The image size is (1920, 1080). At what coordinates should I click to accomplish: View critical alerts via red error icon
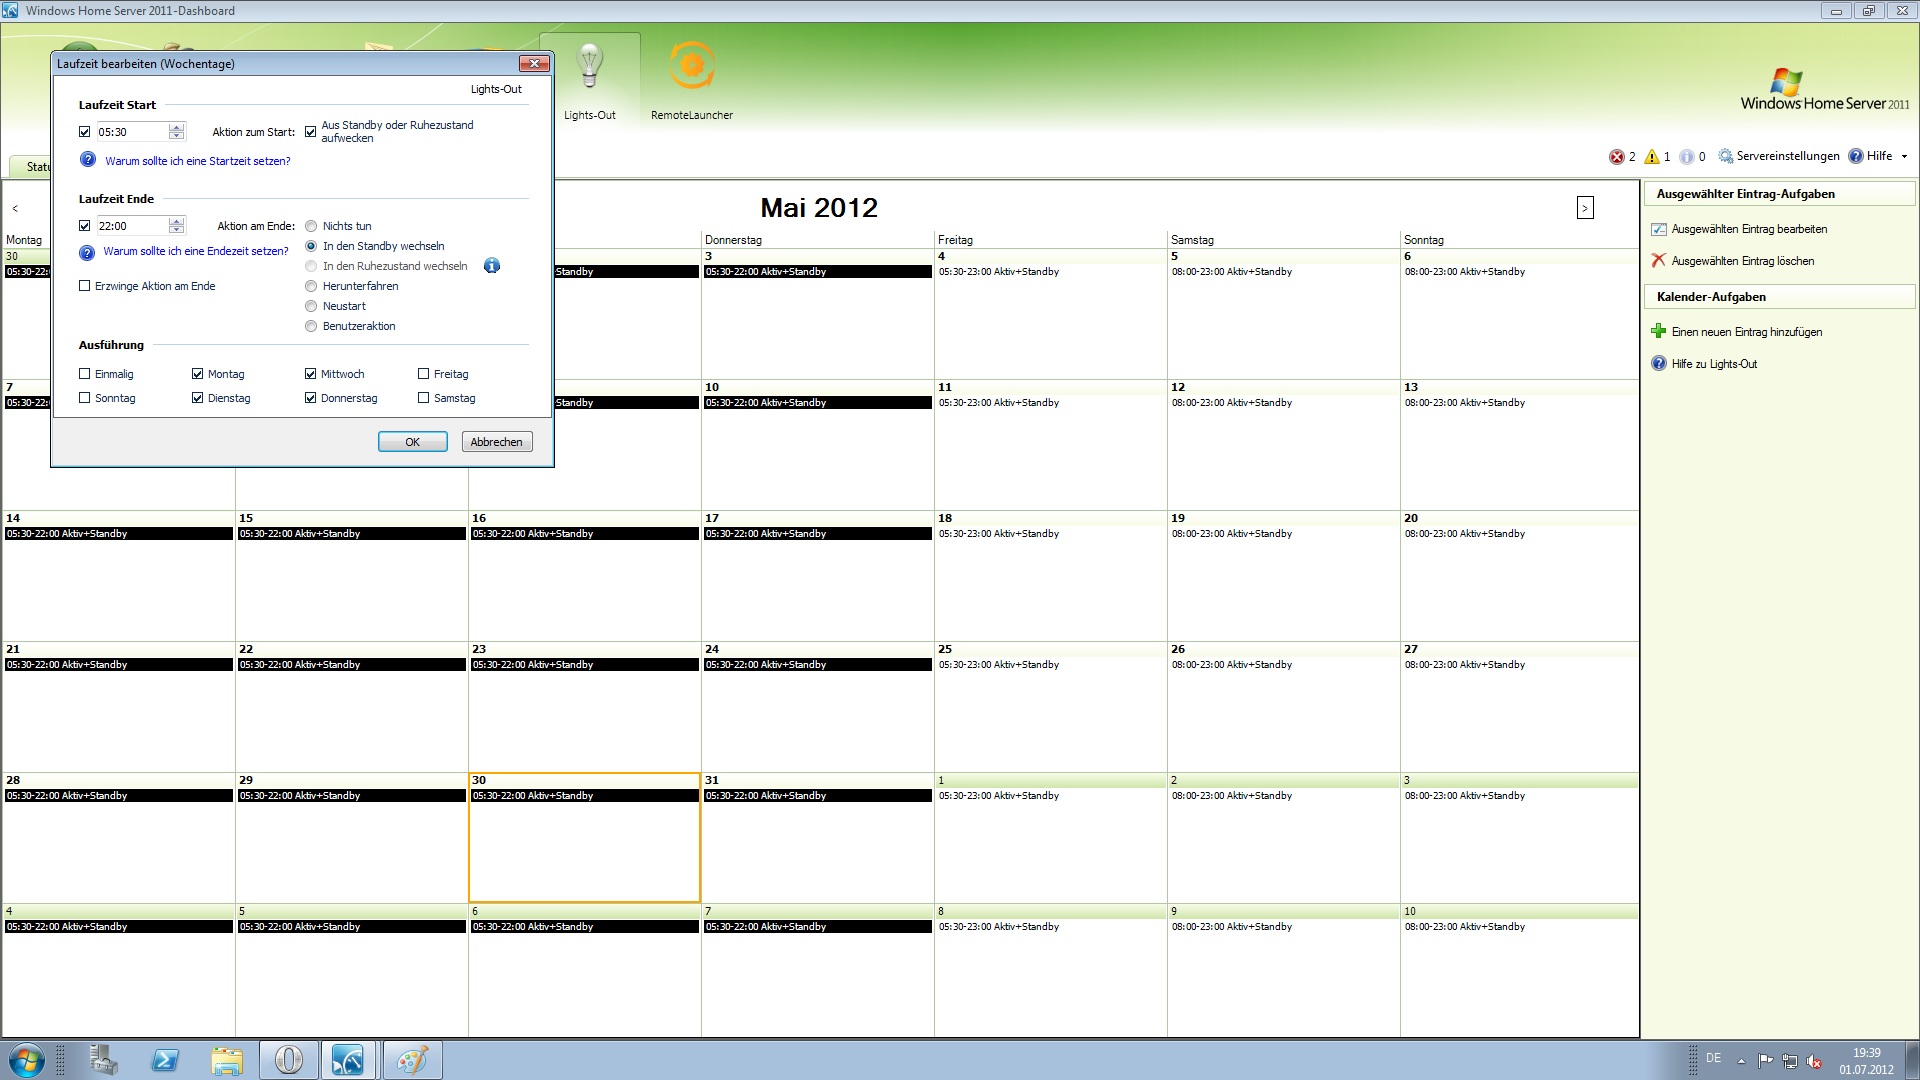point(1617,156)
